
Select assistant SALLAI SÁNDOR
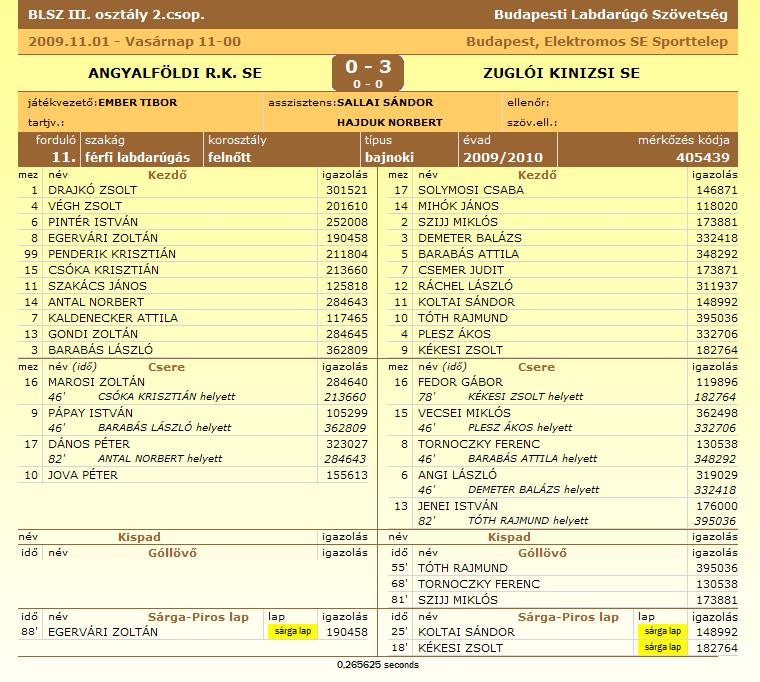tap(385, 103)
